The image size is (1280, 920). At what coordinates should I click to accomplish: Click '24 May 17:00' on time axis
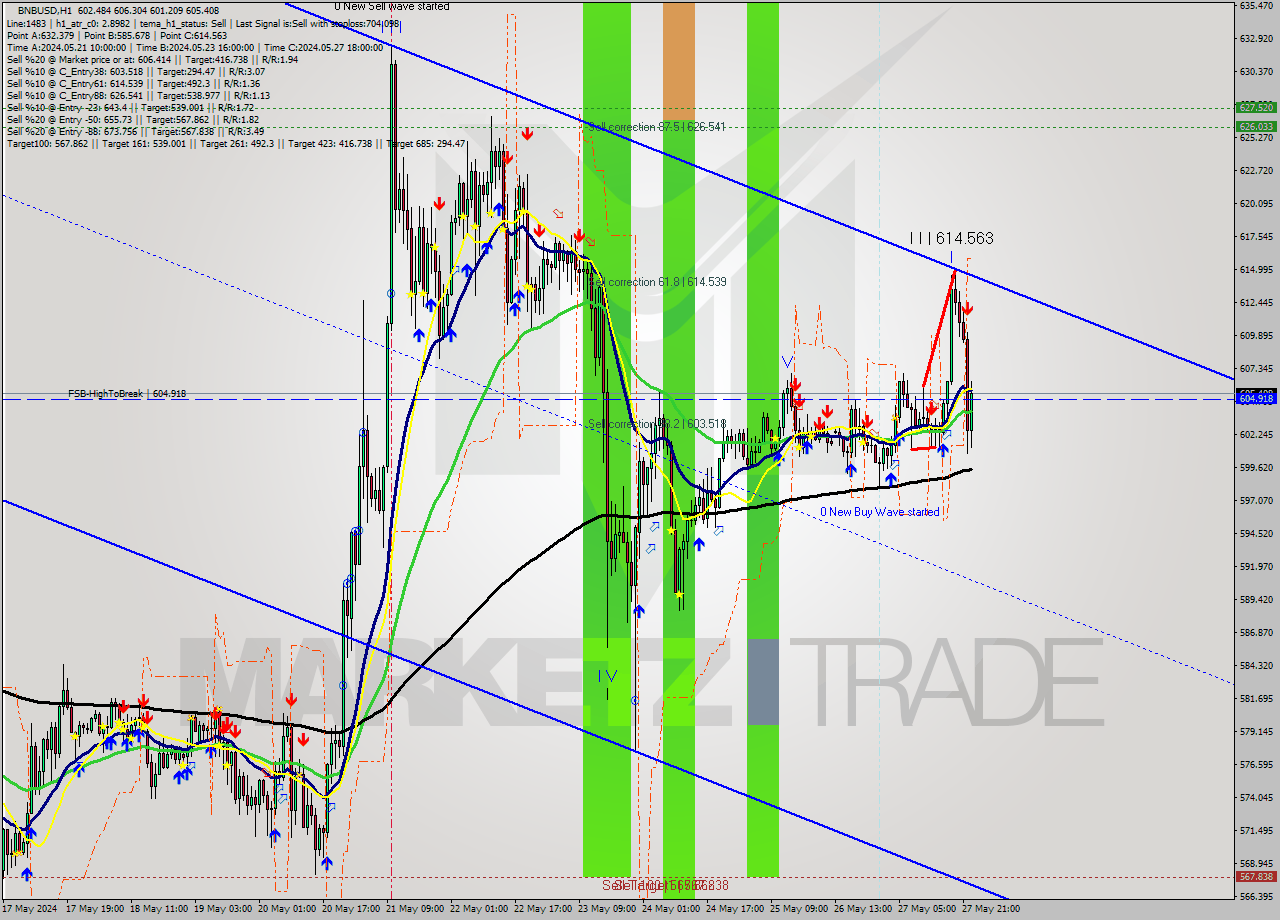click(x=736, y=909)
